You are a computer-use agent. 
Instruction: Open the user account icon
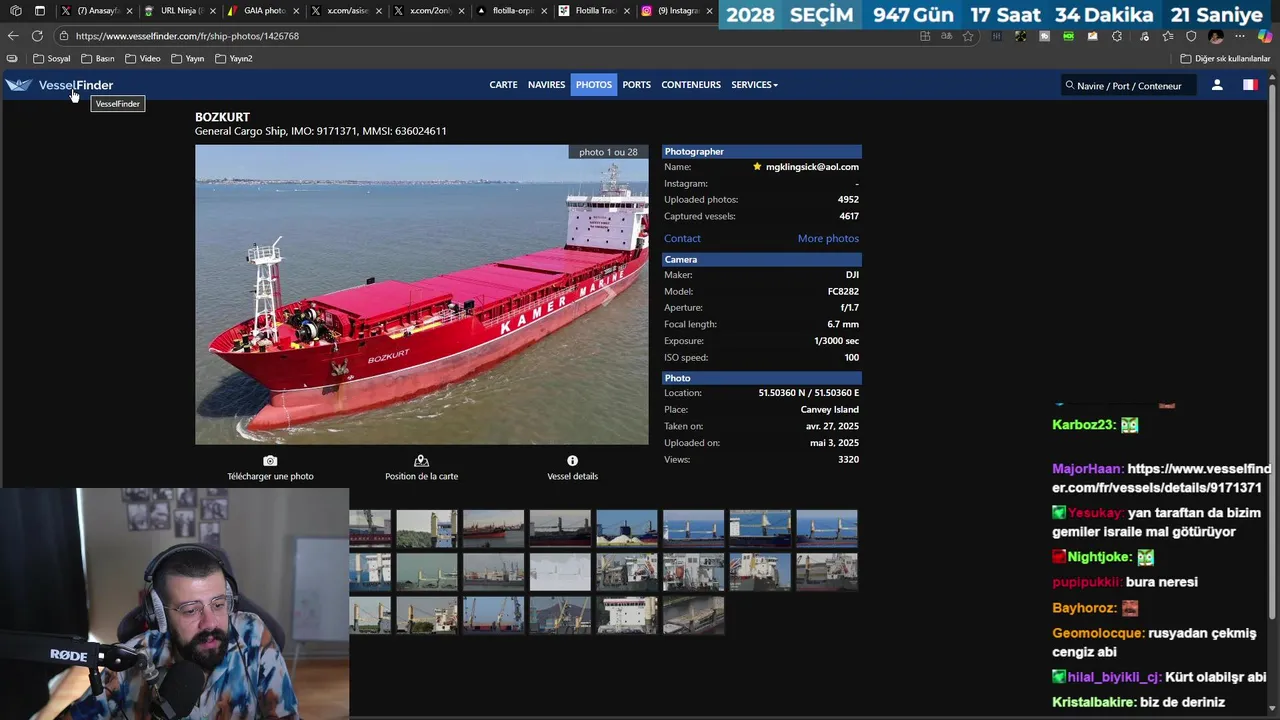click(x=1217, y=85)
